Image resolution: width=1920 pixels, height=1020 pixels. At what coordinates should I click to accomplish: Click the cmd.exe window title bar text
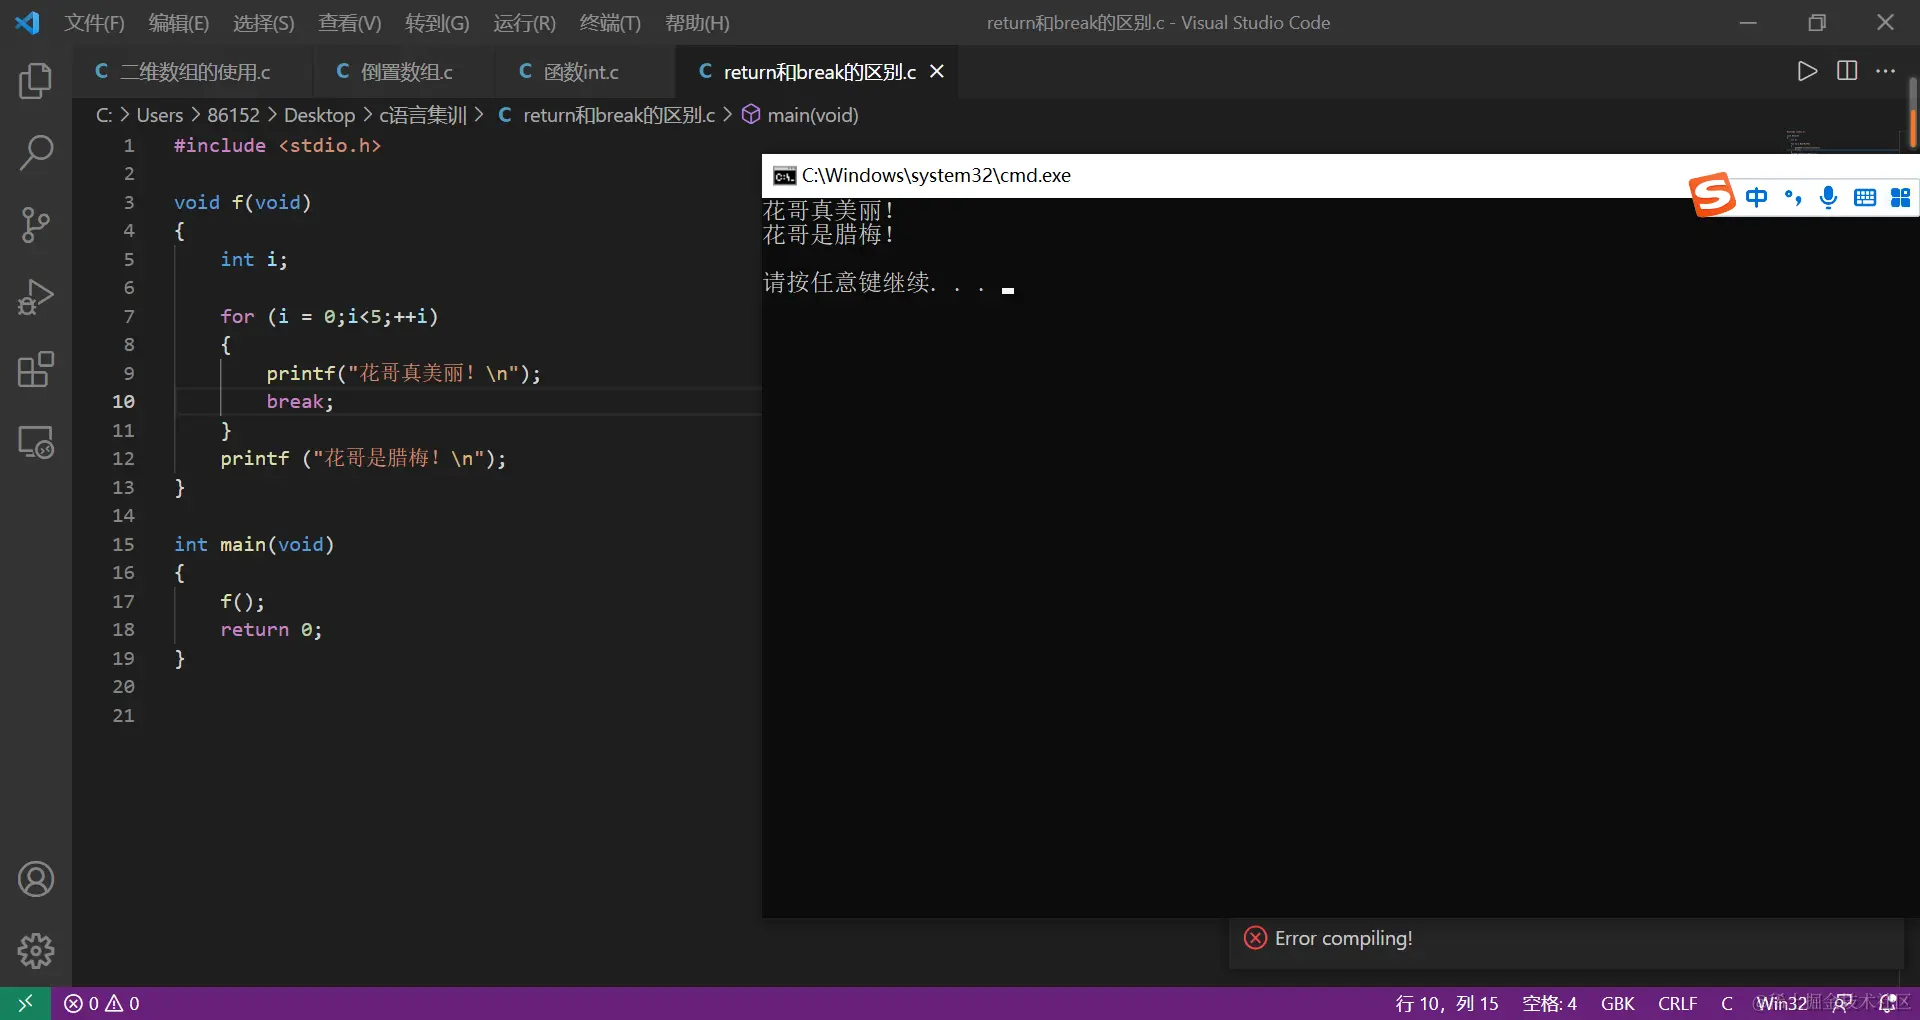(936, 176)
